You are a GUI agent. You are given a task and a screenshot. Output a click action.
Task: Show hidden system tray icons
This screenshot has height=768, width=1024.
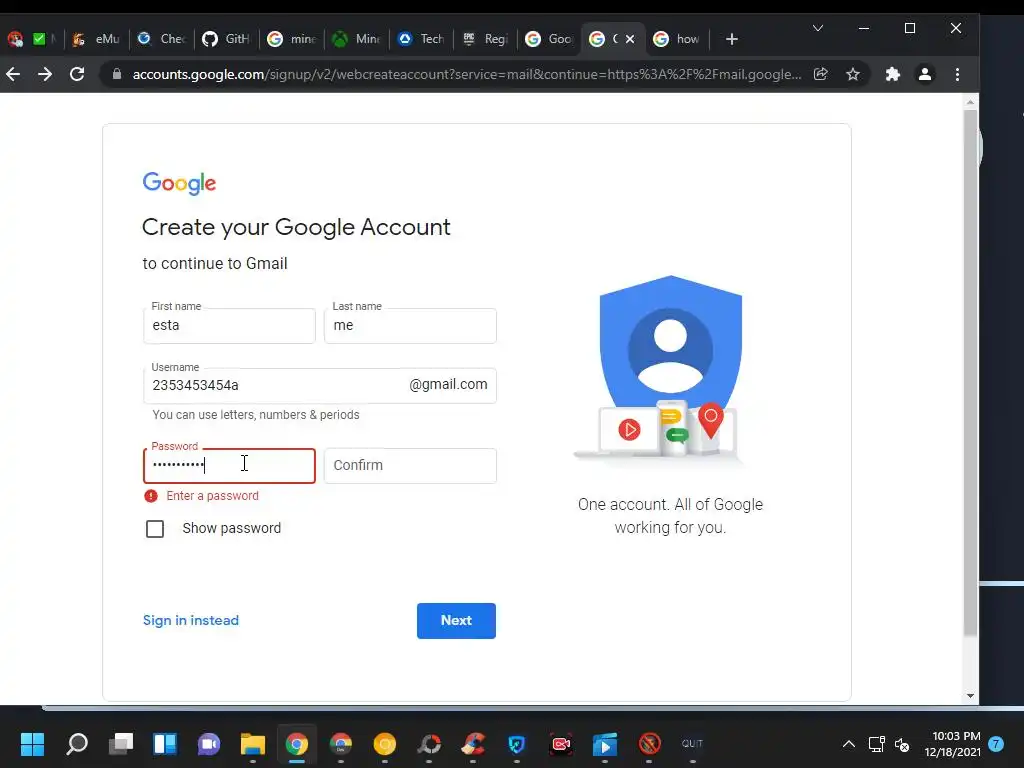848,743
